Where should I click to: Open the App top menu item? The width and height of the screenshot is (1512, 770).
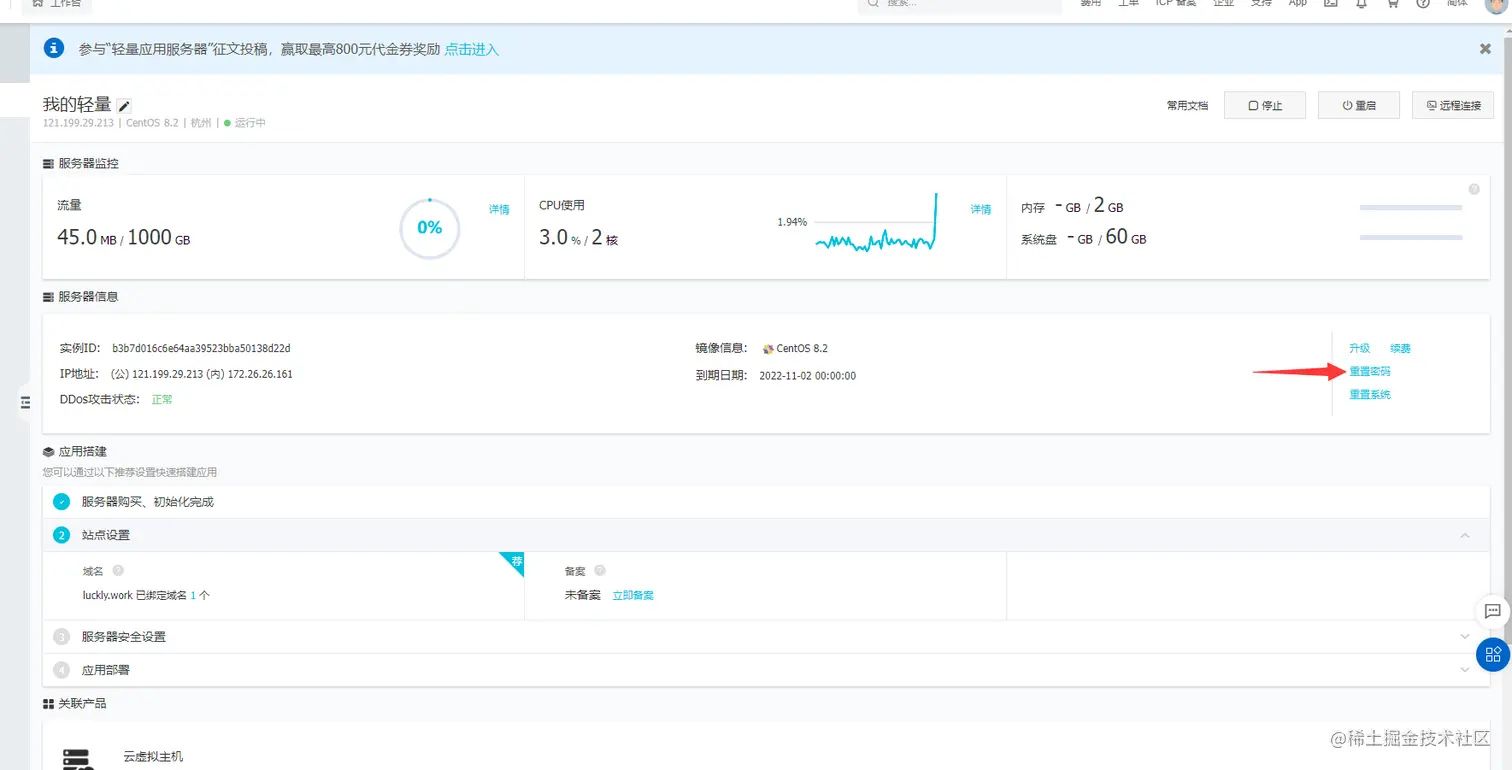tap(1297, 4)
